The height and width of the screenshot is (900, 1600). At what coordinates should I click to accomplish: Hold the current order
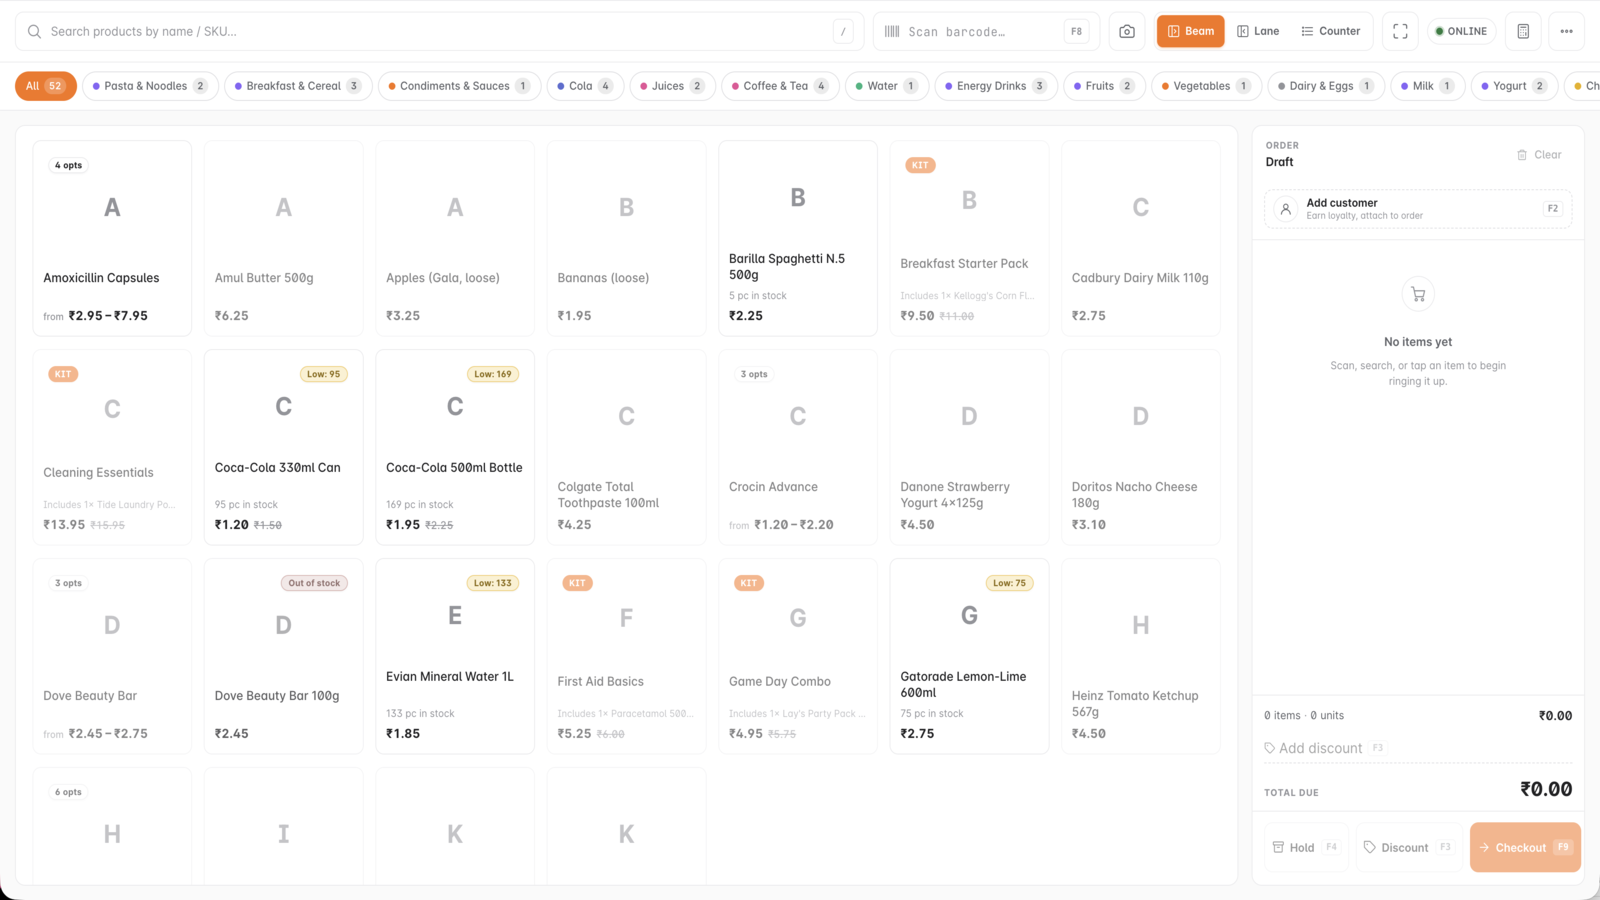click(1306, 847)
